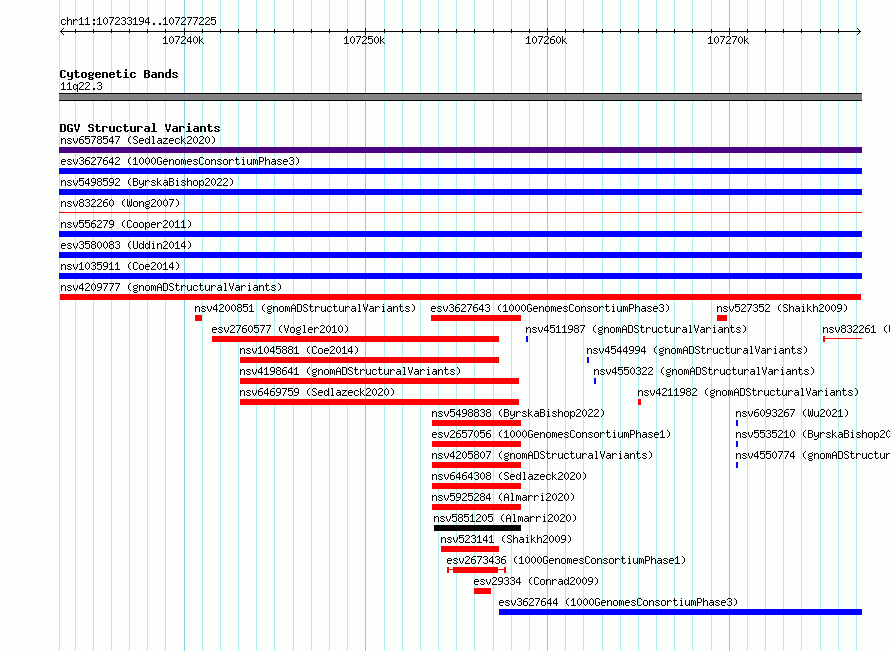
Task: Click the DGV Structural Variants track title
Action: click(140, 128)
